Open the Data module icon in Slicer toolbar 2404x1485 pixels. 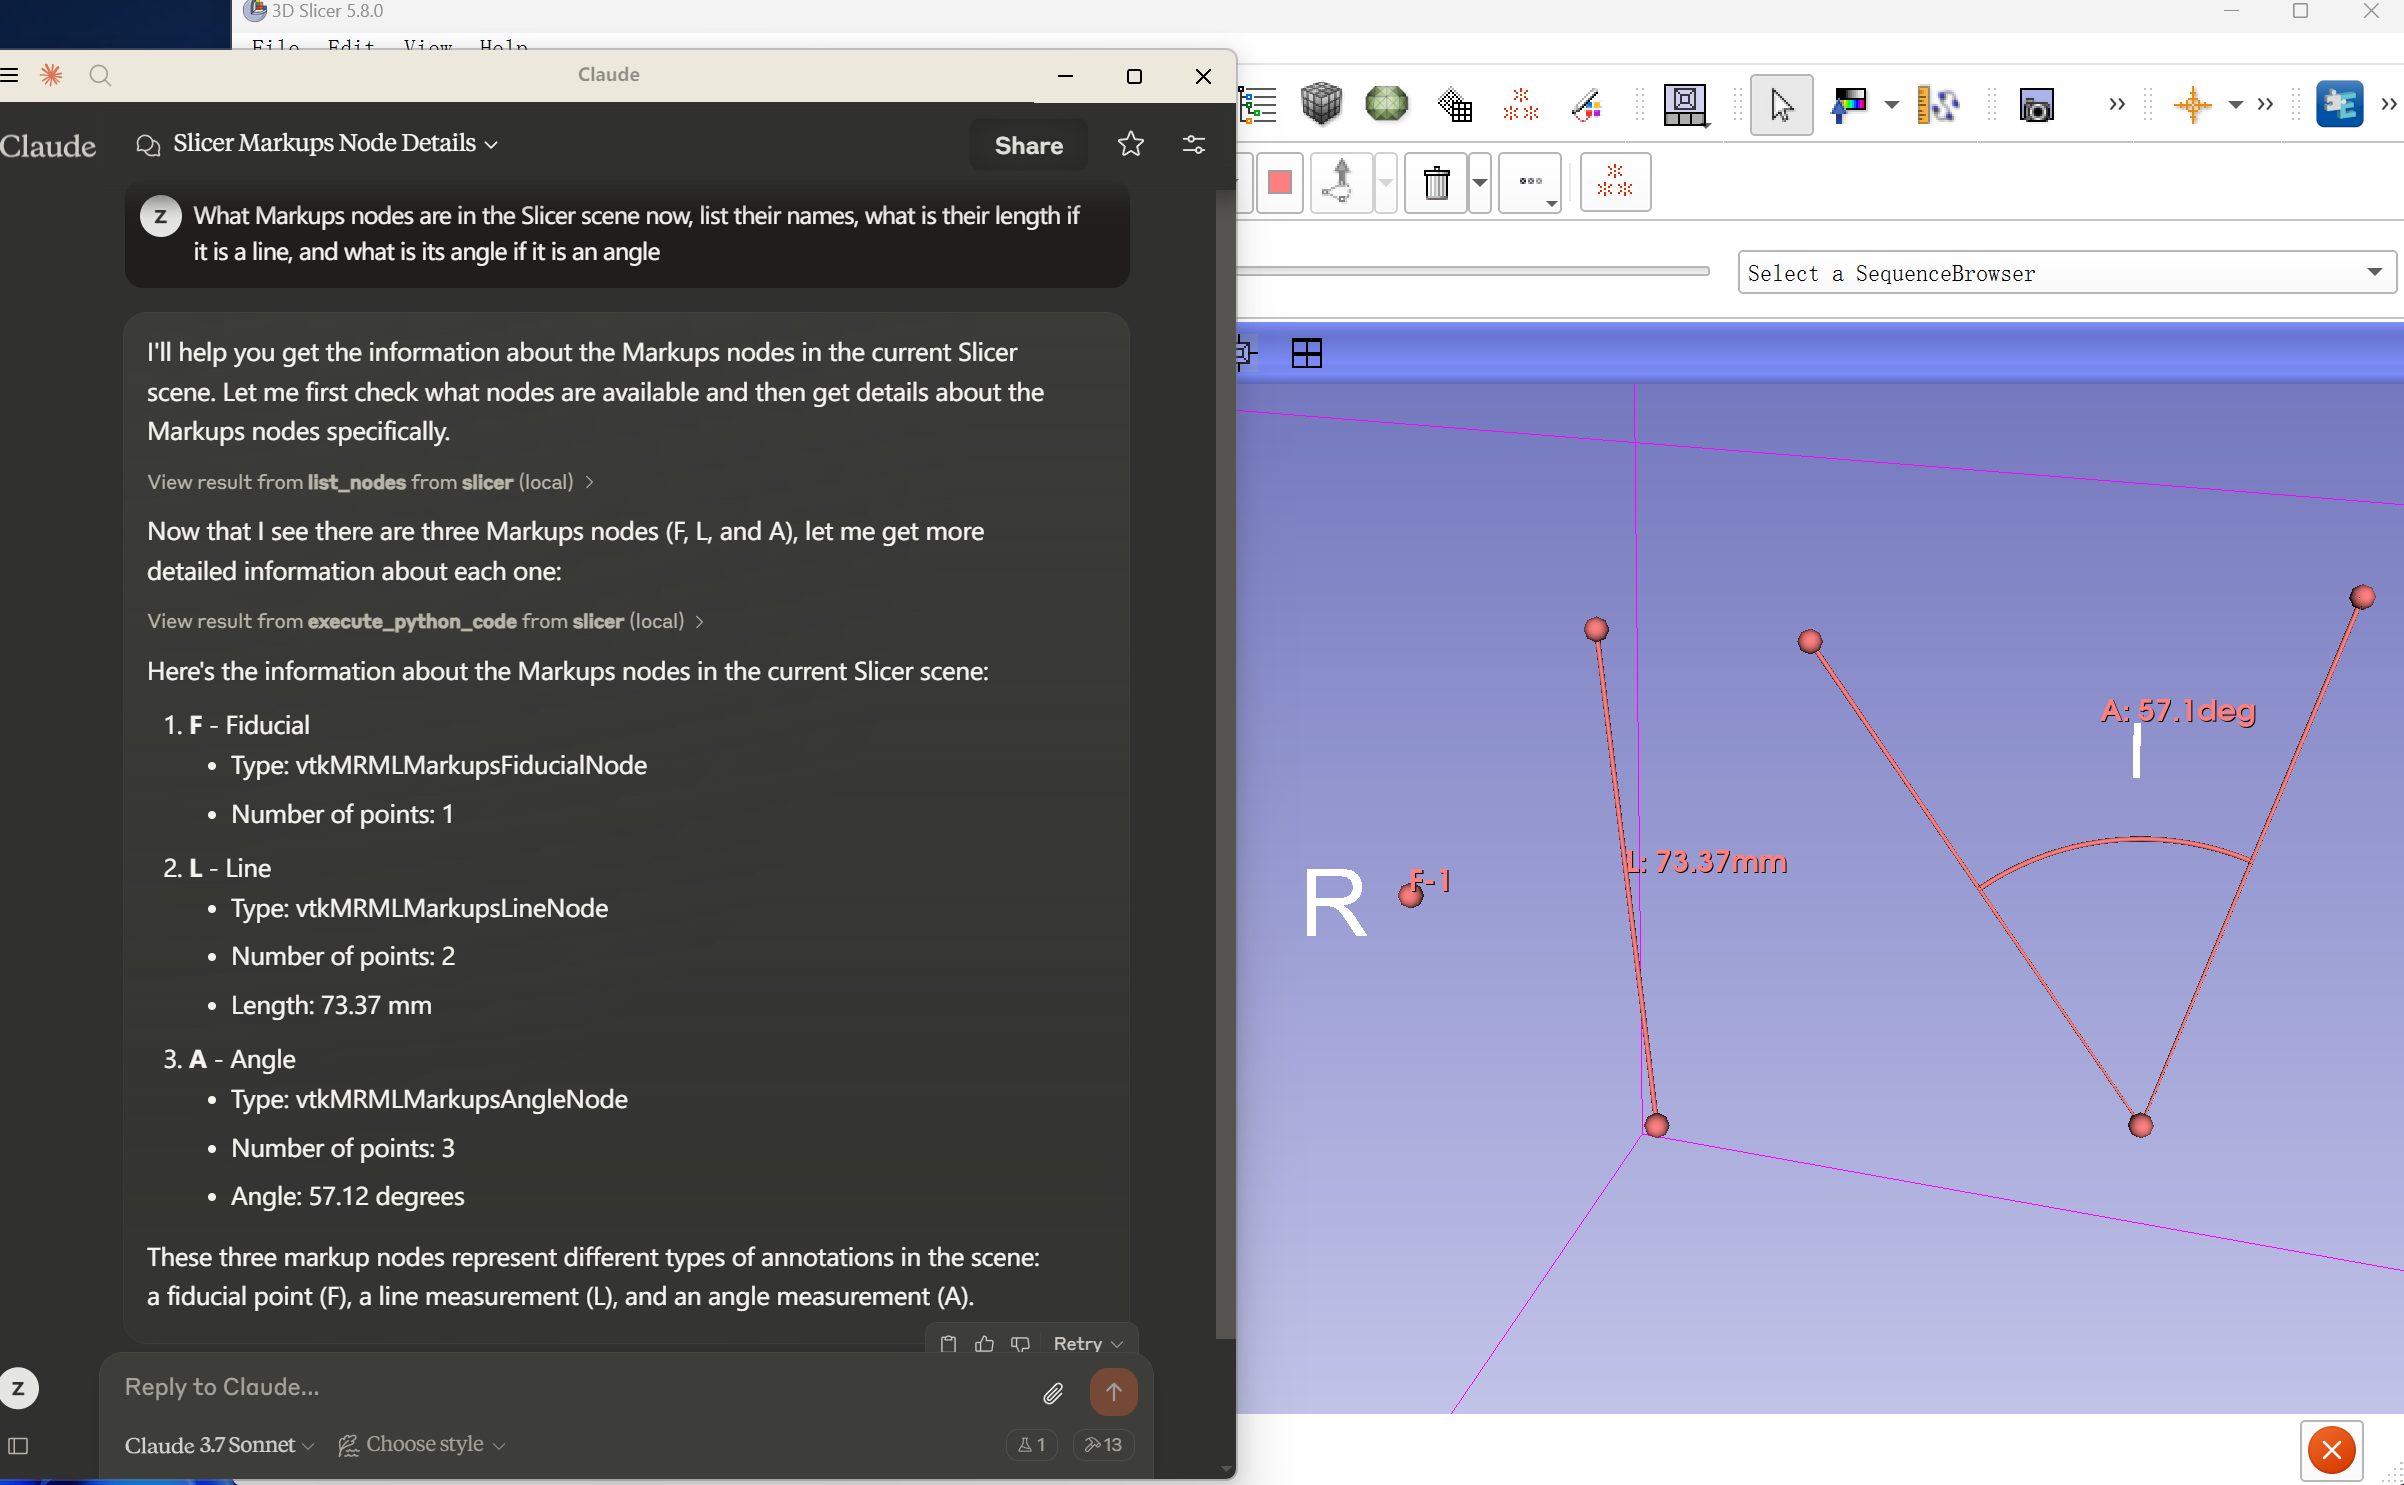(x=1258, y=104)
